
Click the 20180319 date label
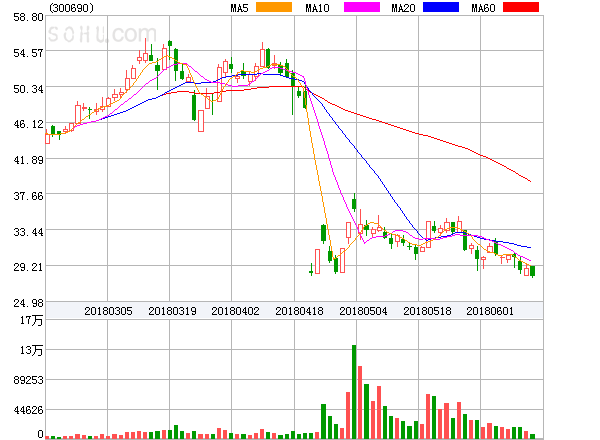[x=172, y=311]
